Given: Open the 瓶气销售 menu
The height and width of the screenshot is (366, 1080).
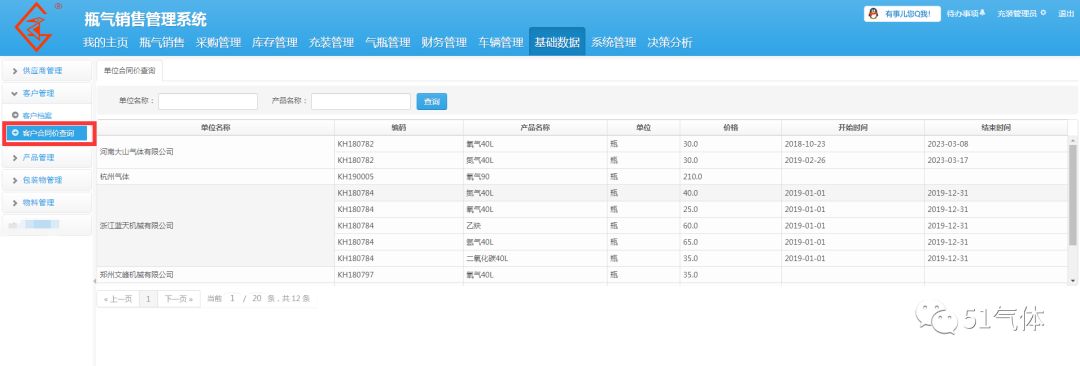Looking at the screenshot, I should 162,42.
